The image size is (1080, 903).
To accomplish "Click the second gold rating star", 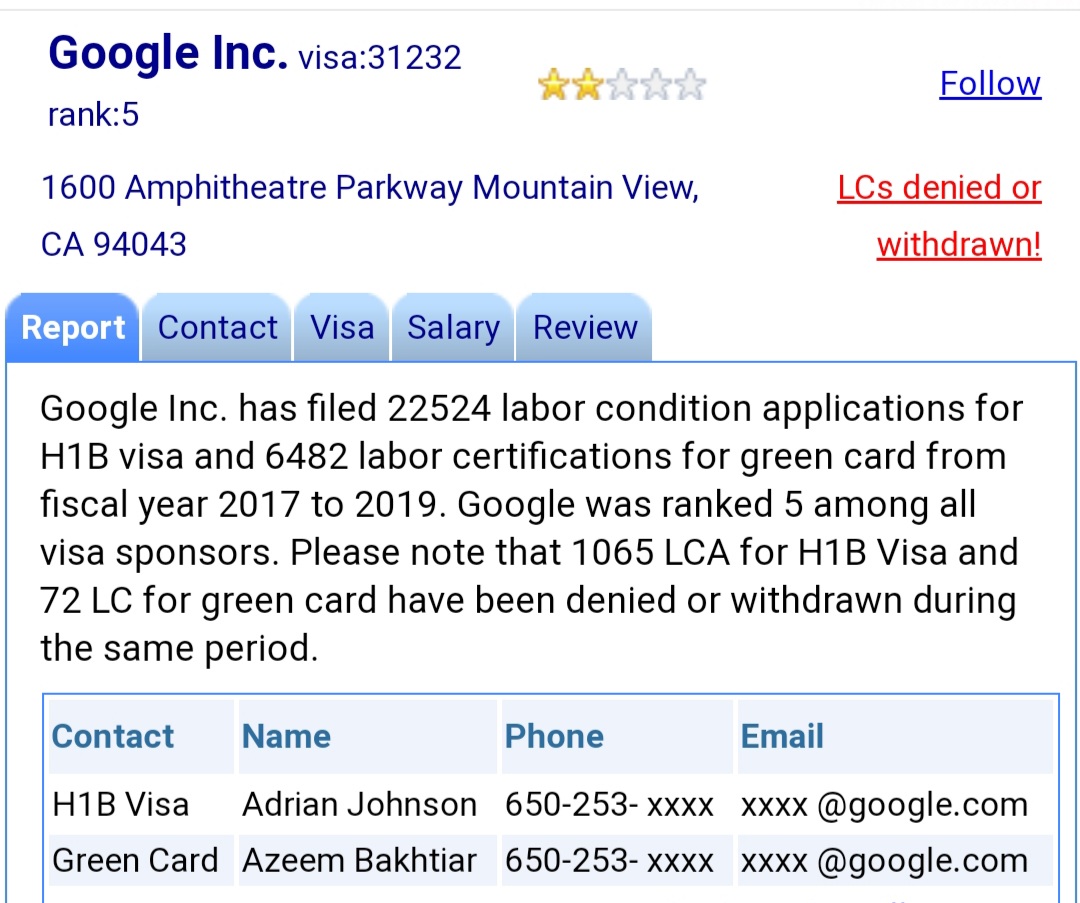I will pyautogui.click(x=587, y=86).
